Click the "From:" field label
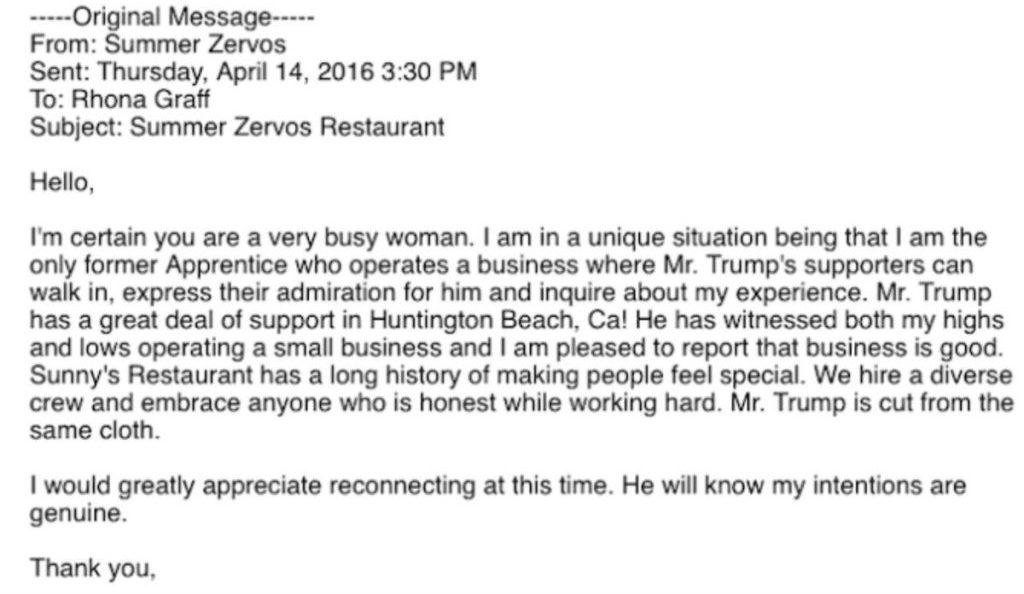 click(56, 44)
